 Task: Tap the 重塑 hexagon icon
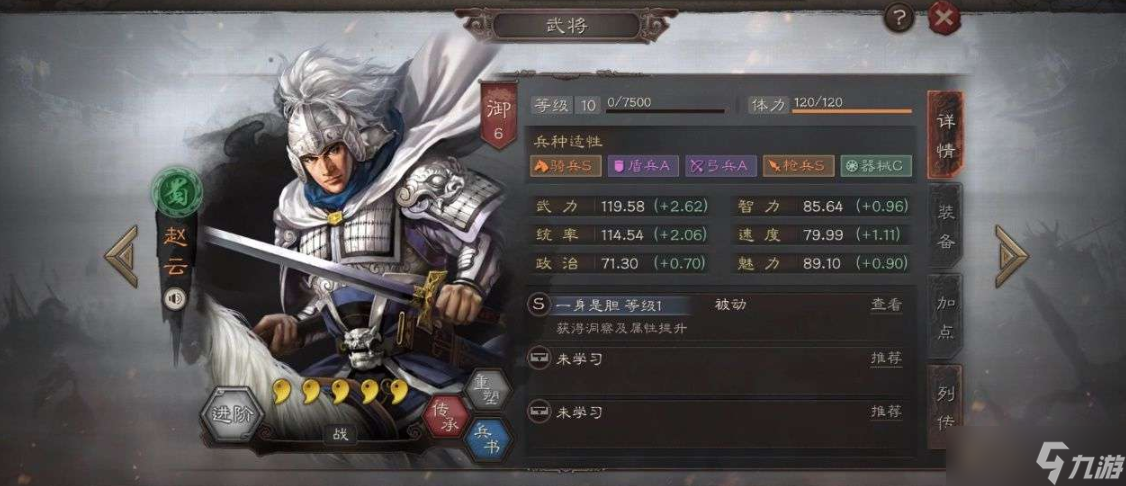486,392
